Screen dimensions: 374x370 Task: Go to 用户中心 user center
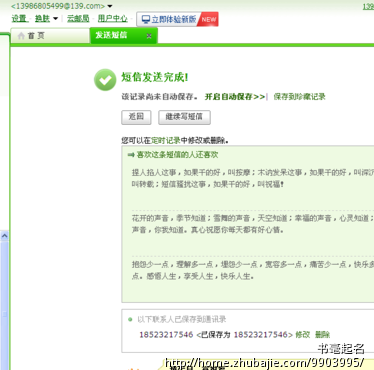click(x=113, y=19)
